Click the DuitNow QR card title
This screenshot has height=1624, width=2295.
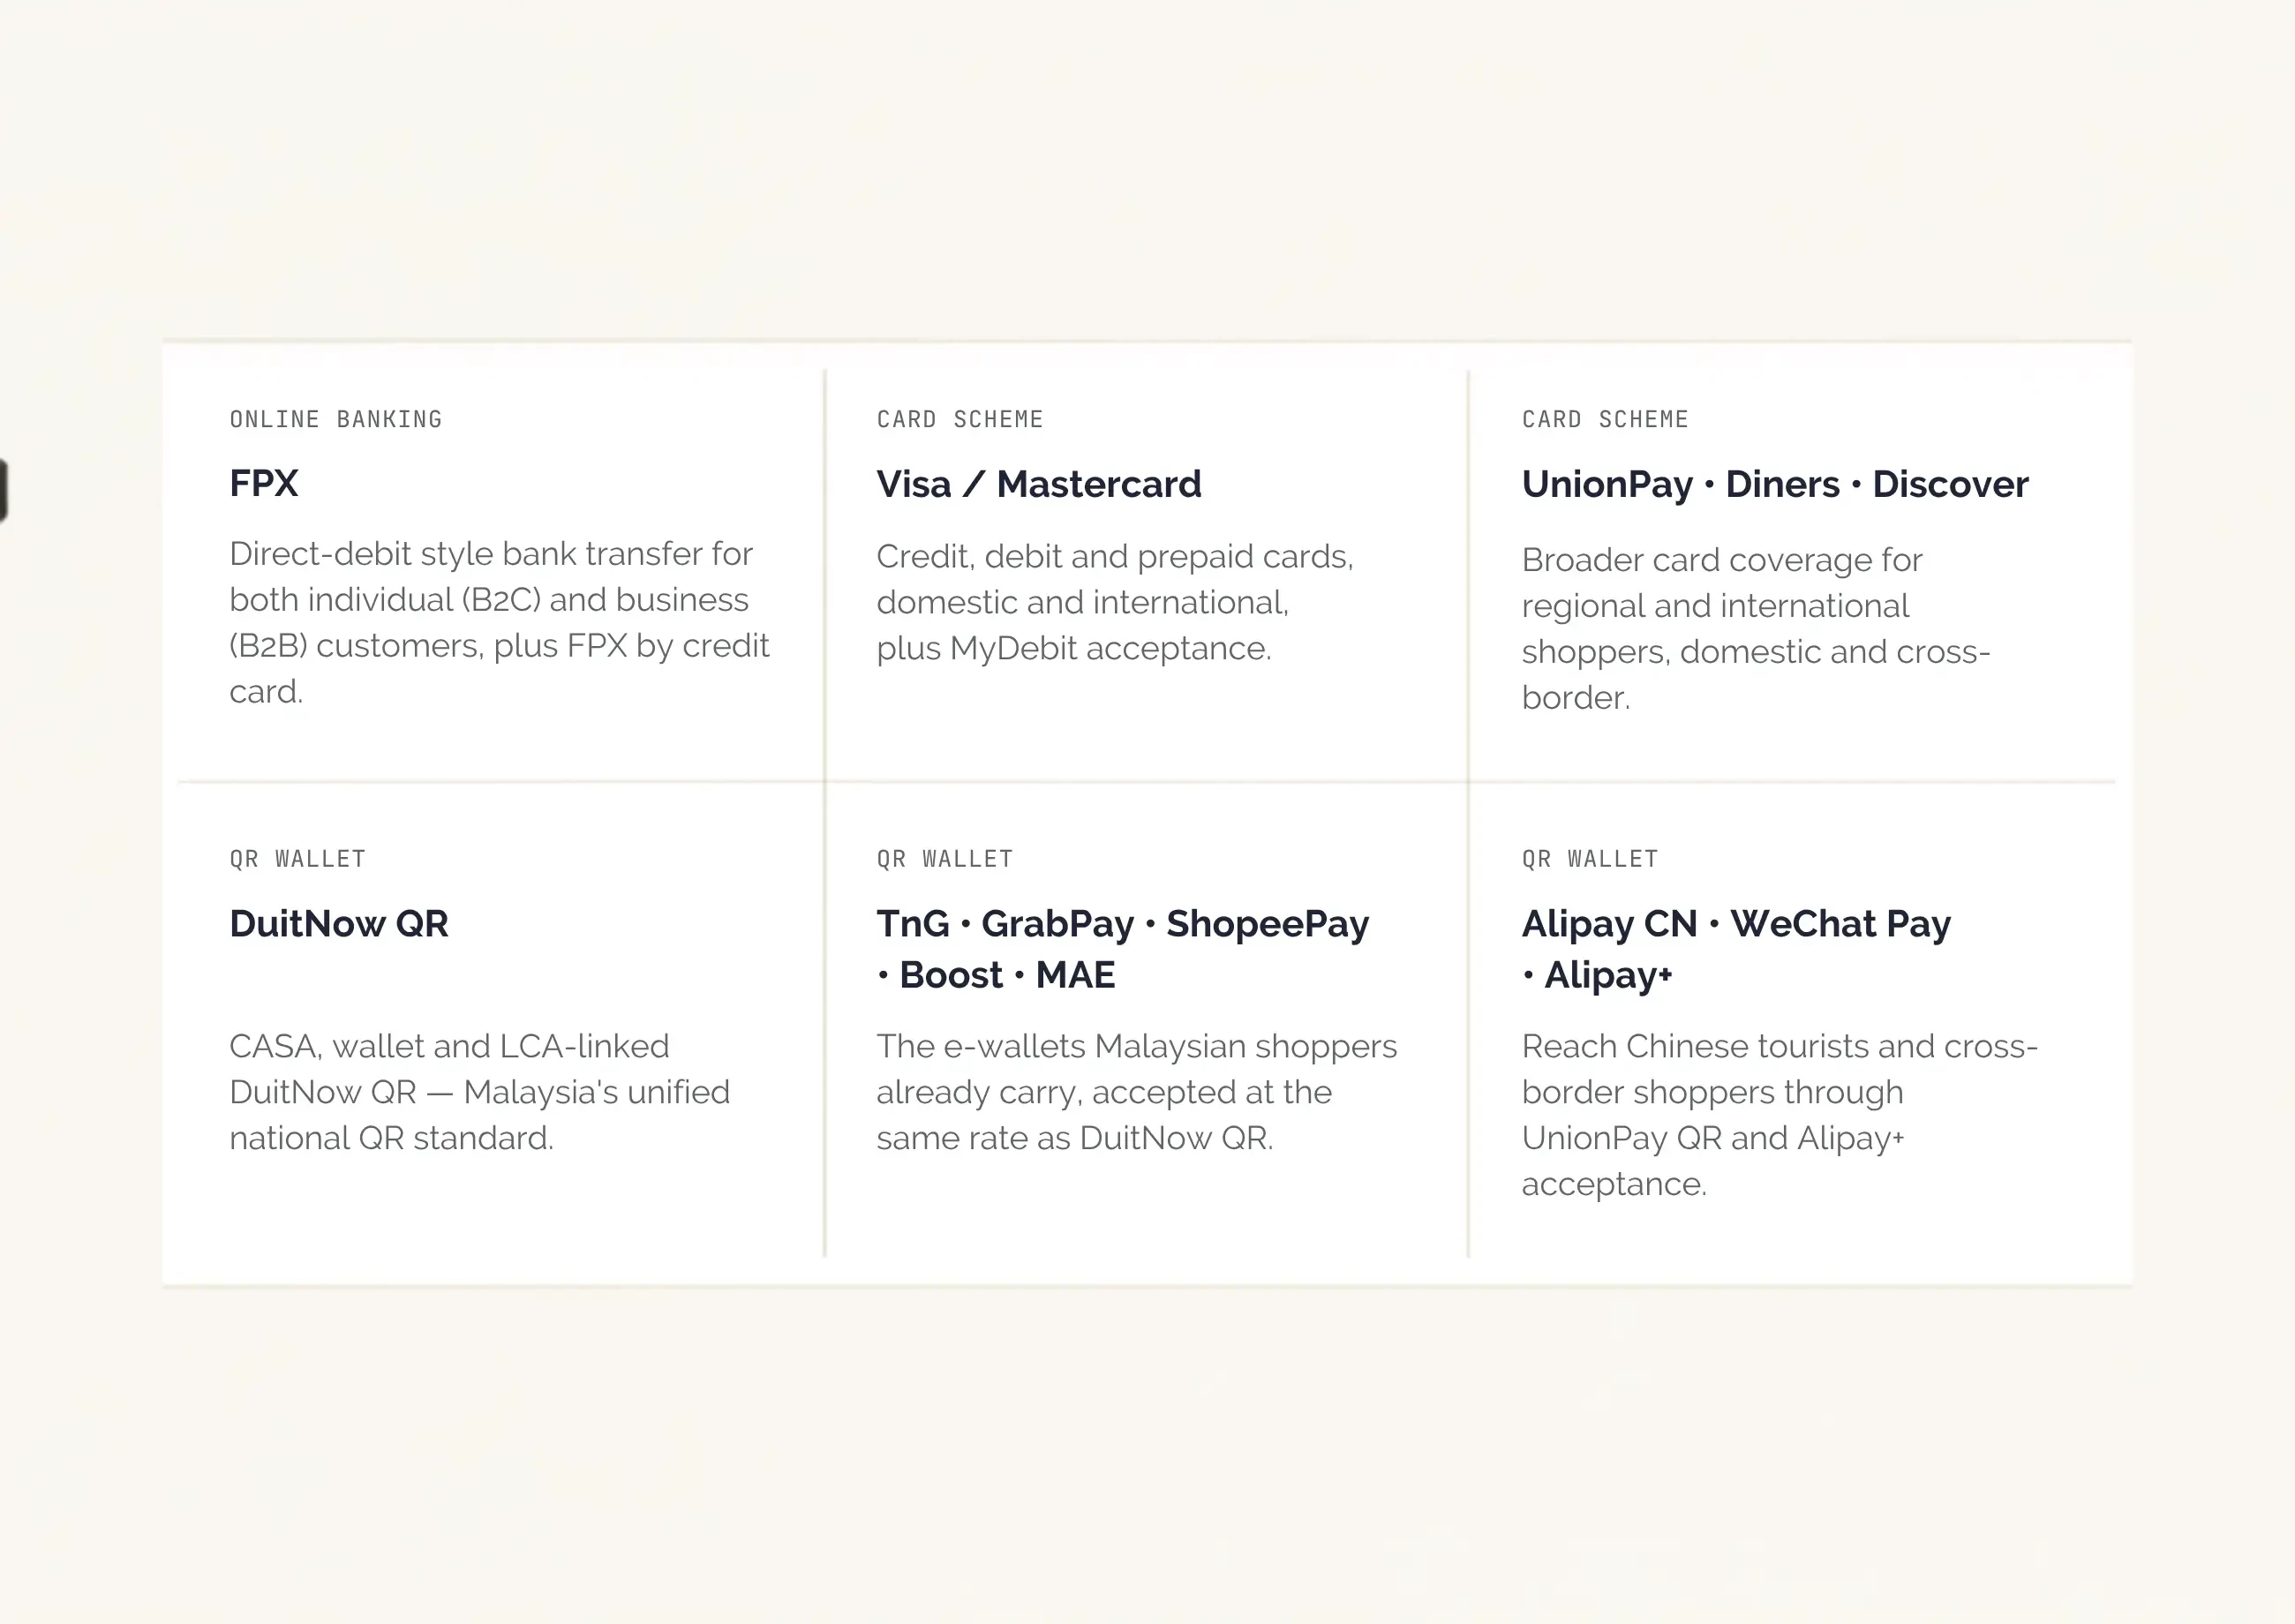click(339, 923)
